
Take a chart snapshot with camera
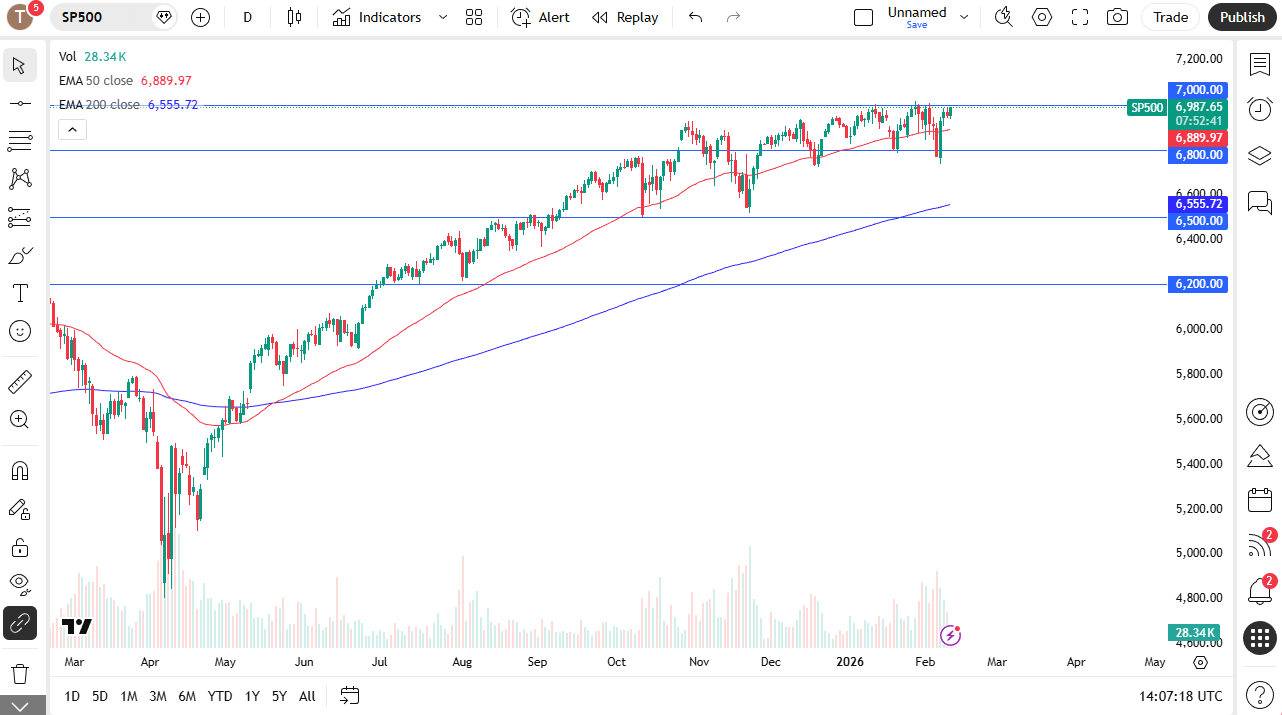pyautogui.click(x=1117, y=17)
